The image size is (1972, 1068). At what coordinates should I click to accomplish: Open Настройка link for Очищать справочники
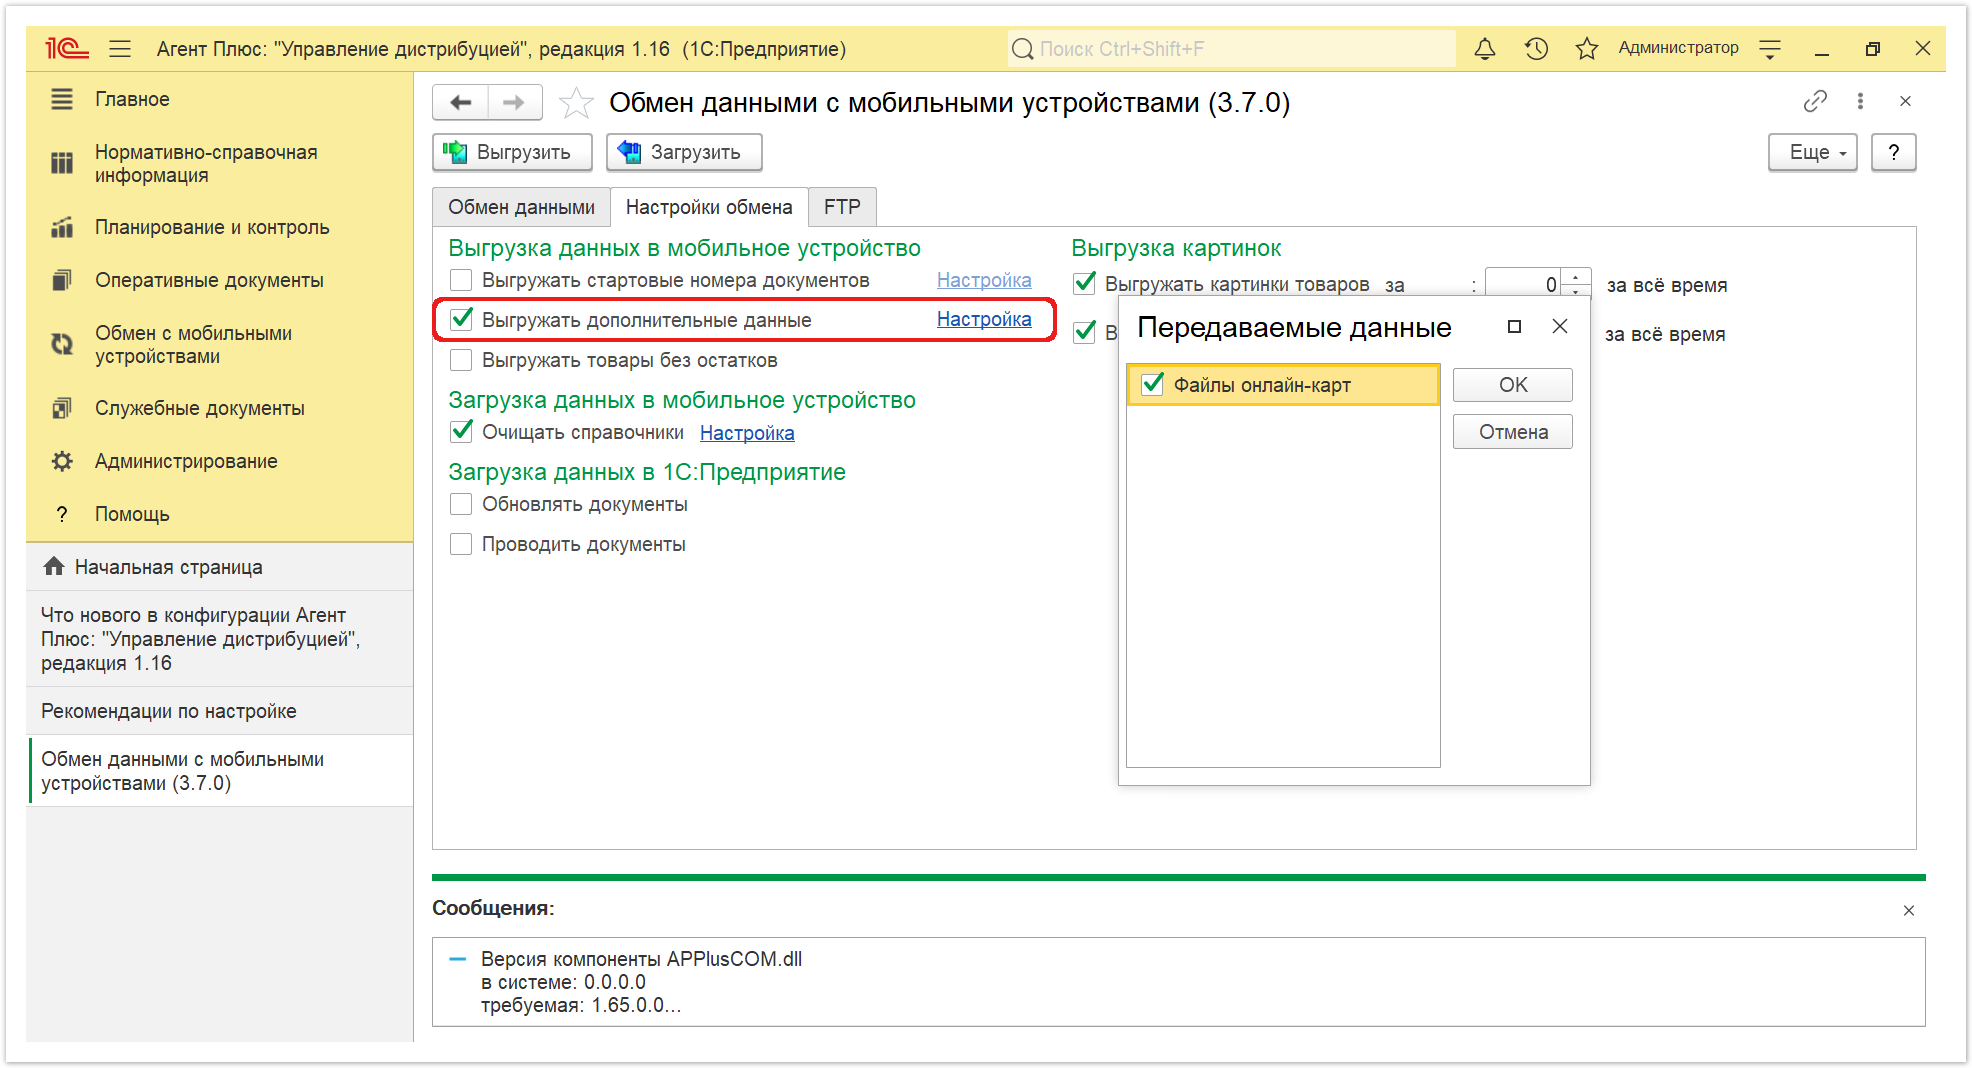click(747, 433)
